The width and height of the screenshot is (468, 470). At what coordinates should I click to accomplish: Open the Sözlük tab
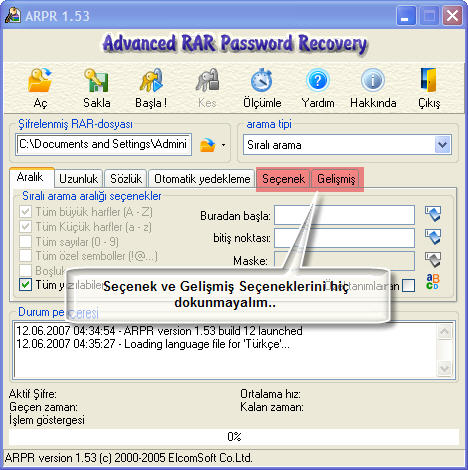(x=126, y=179)
